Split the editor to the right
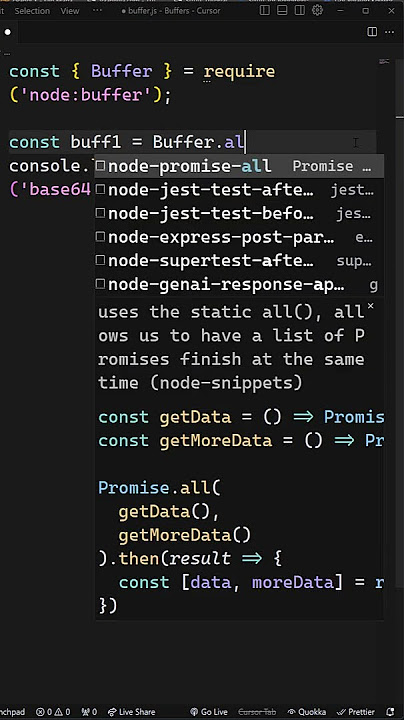 point(372,32)
